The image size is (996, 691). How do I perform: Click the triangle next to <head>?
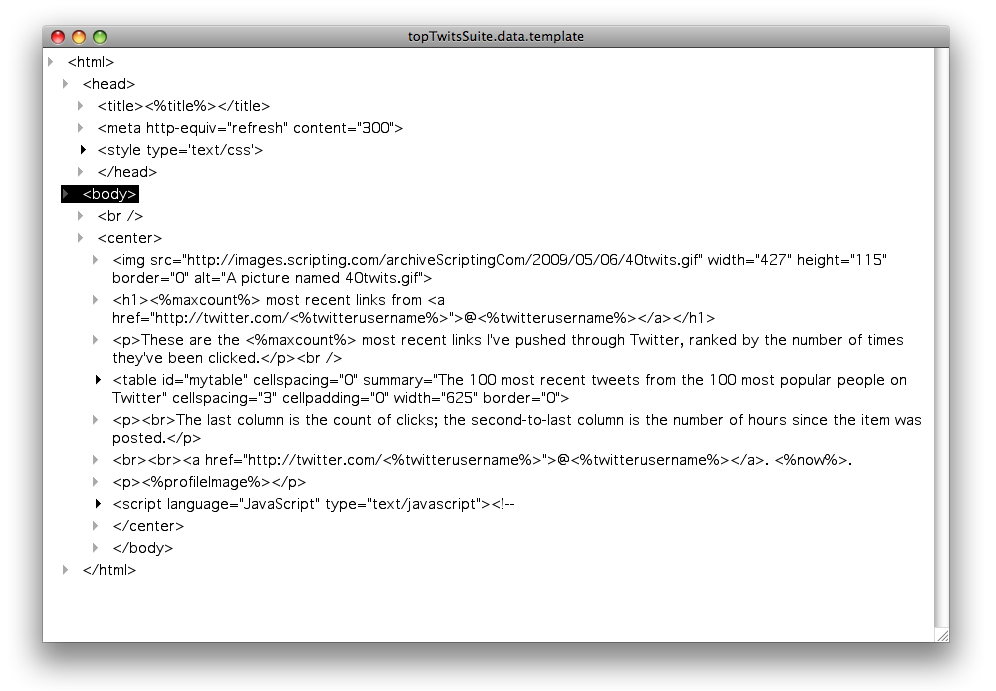pos(65,84)
